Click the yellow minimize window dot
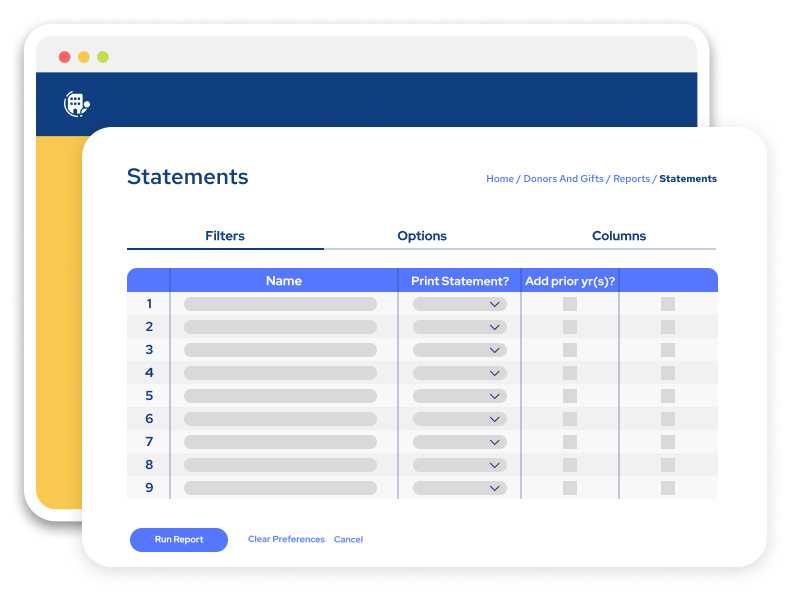This screenshot has height=599, width=795. (x=84, y=57)
